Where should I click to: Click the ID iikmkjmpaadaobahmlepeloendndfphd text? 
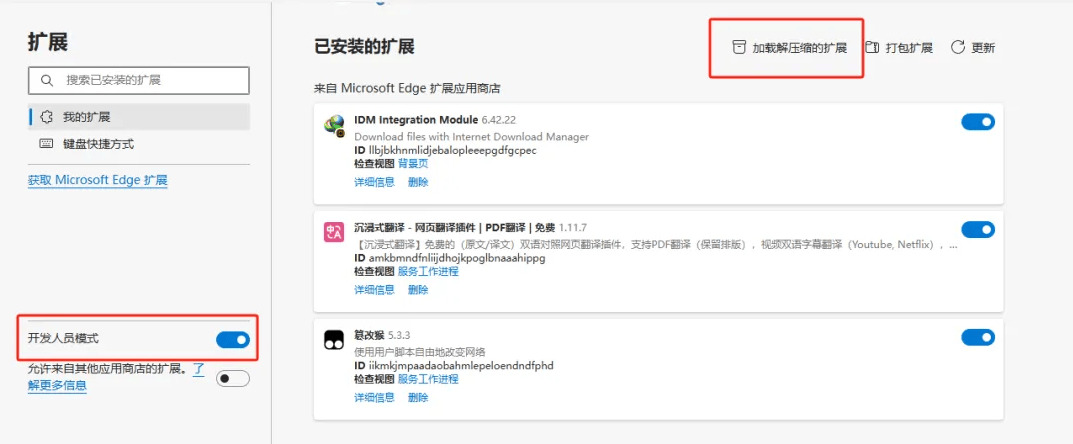461,365
